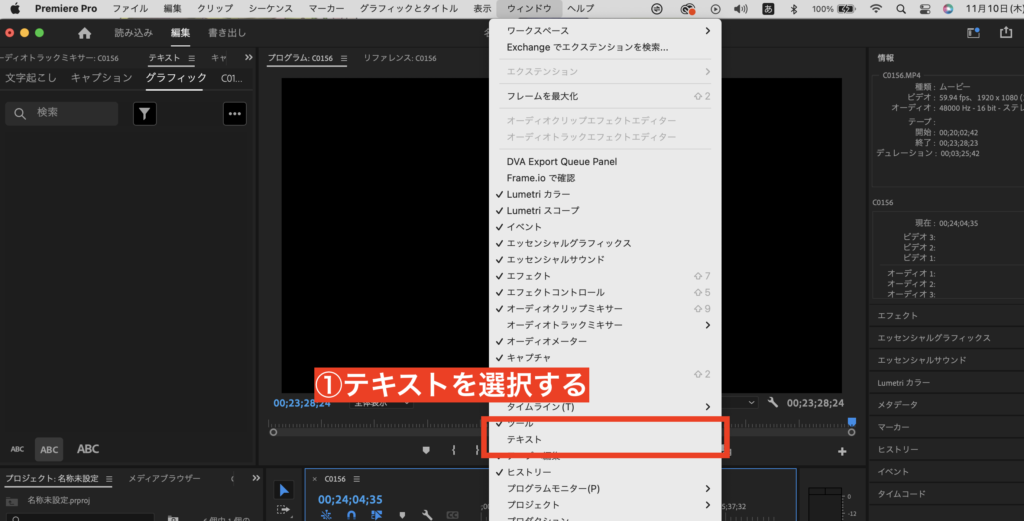This screenshot has height=521, width=1024.
Task: Open the three-dots options in Graphics tab
Action: (x=235, y=113)
